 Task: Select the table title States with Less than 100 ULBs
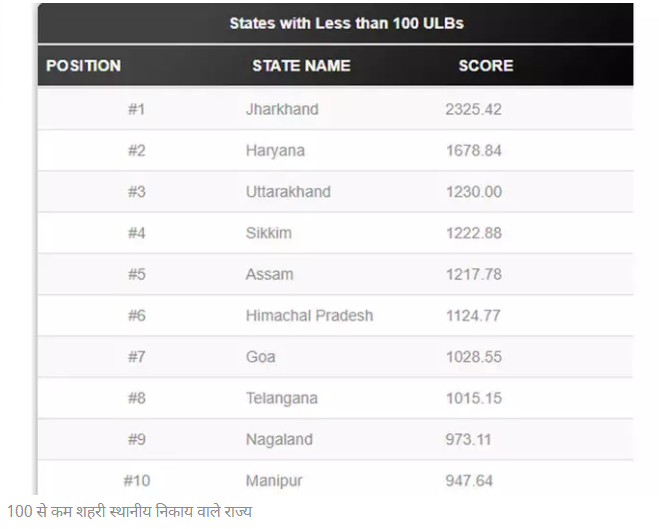pos(347,23)
